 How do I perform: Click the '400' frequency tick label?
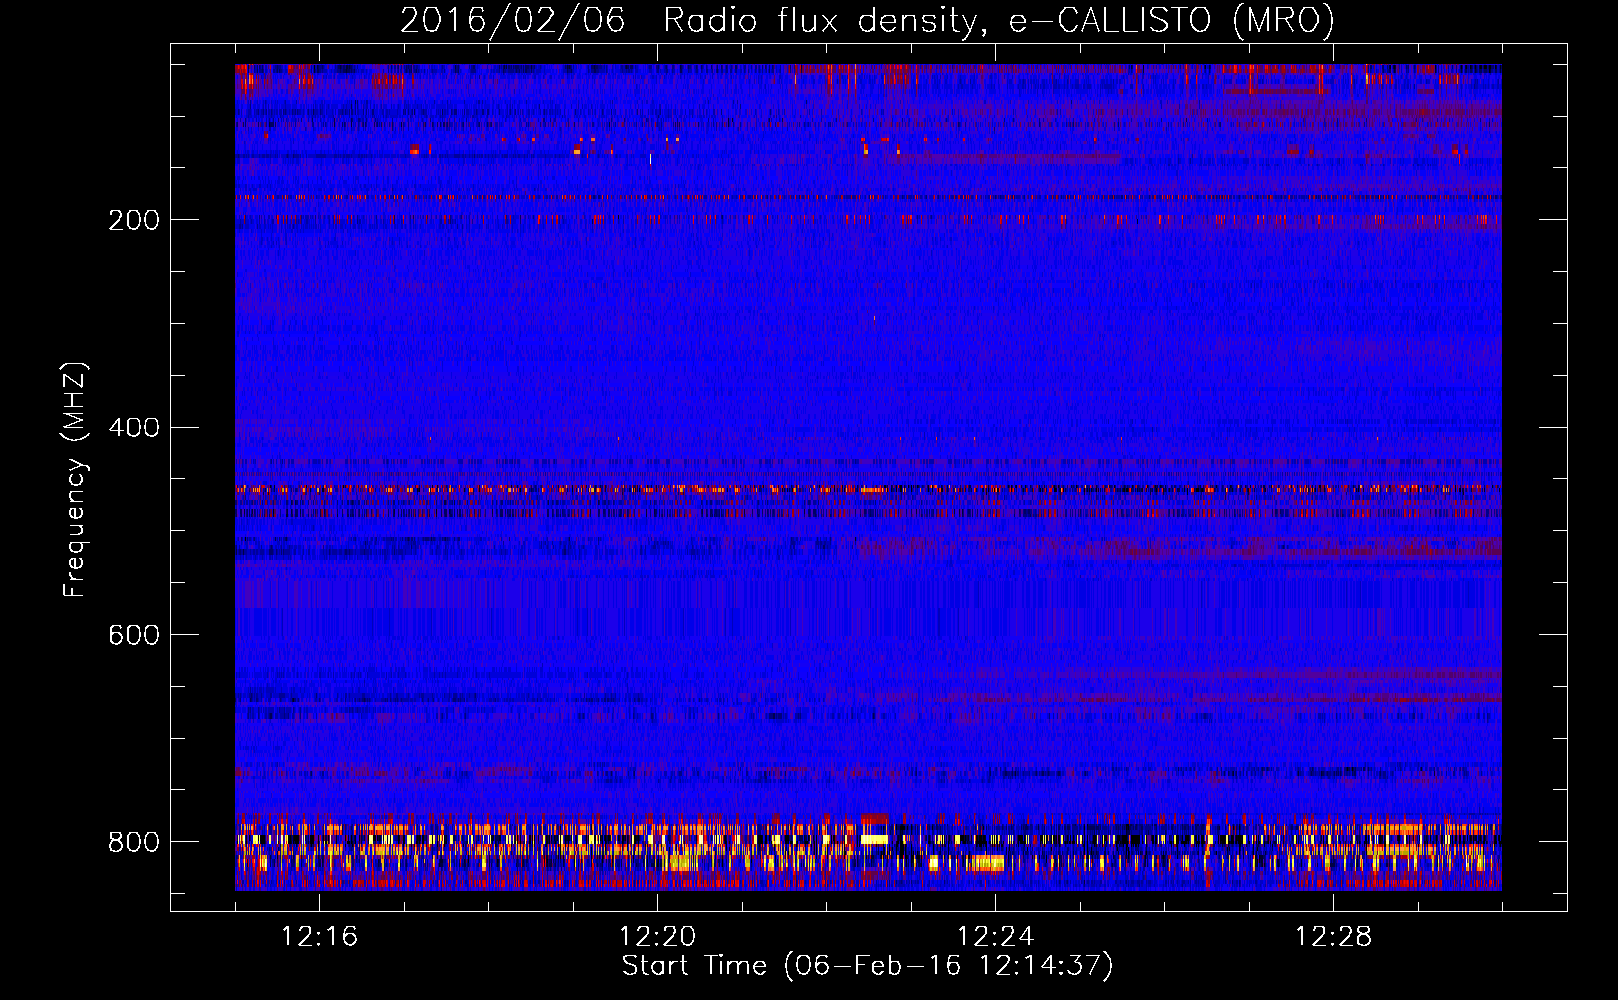(x=134, y=428)
